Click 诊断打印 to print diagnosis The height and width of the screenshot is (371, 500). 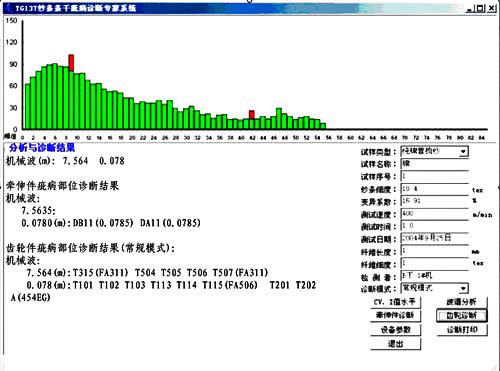tap(462, 330)
